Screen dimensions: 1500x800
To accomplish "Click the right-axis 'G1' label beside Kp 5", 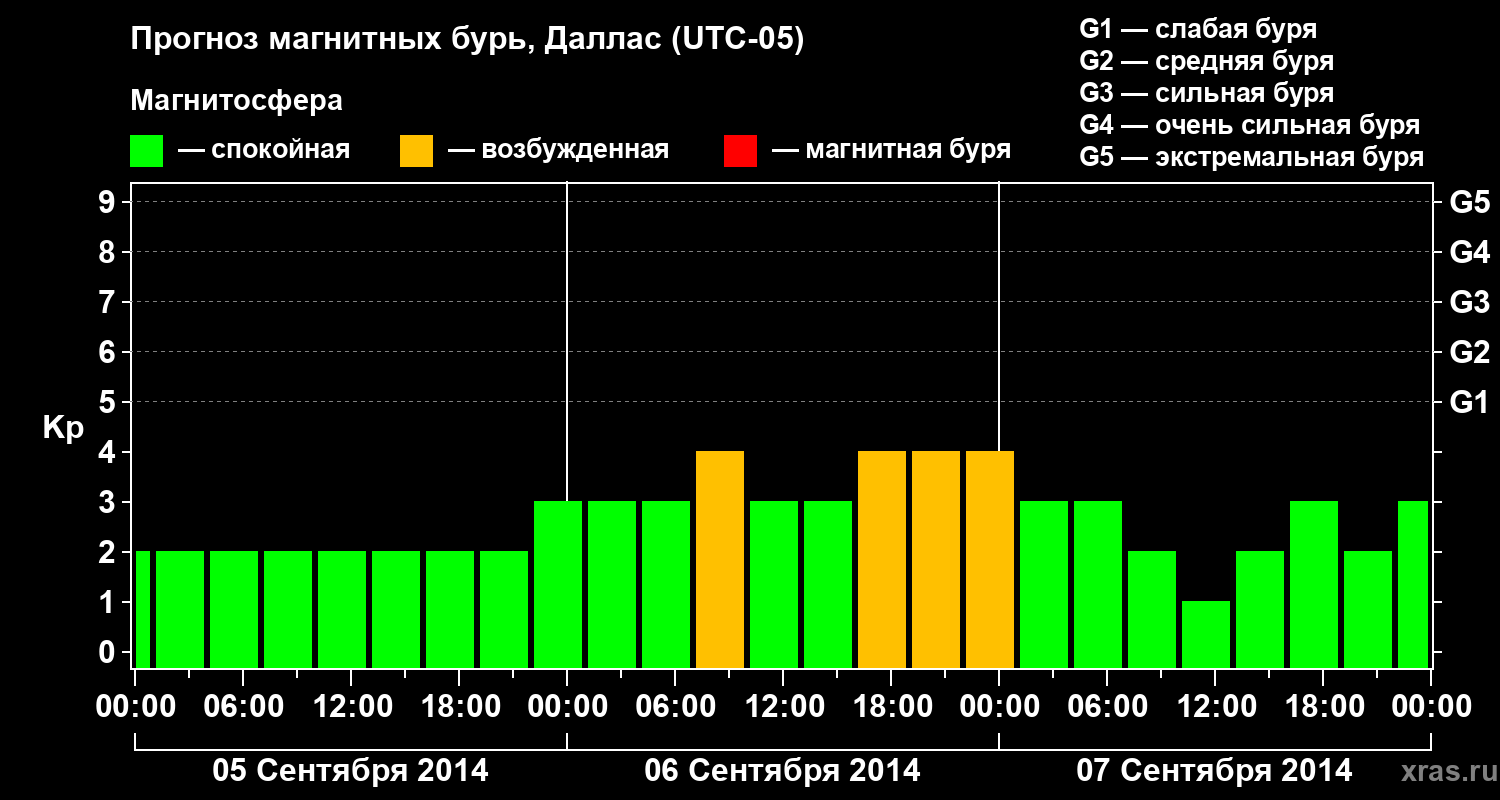I will pos(1469,402).
